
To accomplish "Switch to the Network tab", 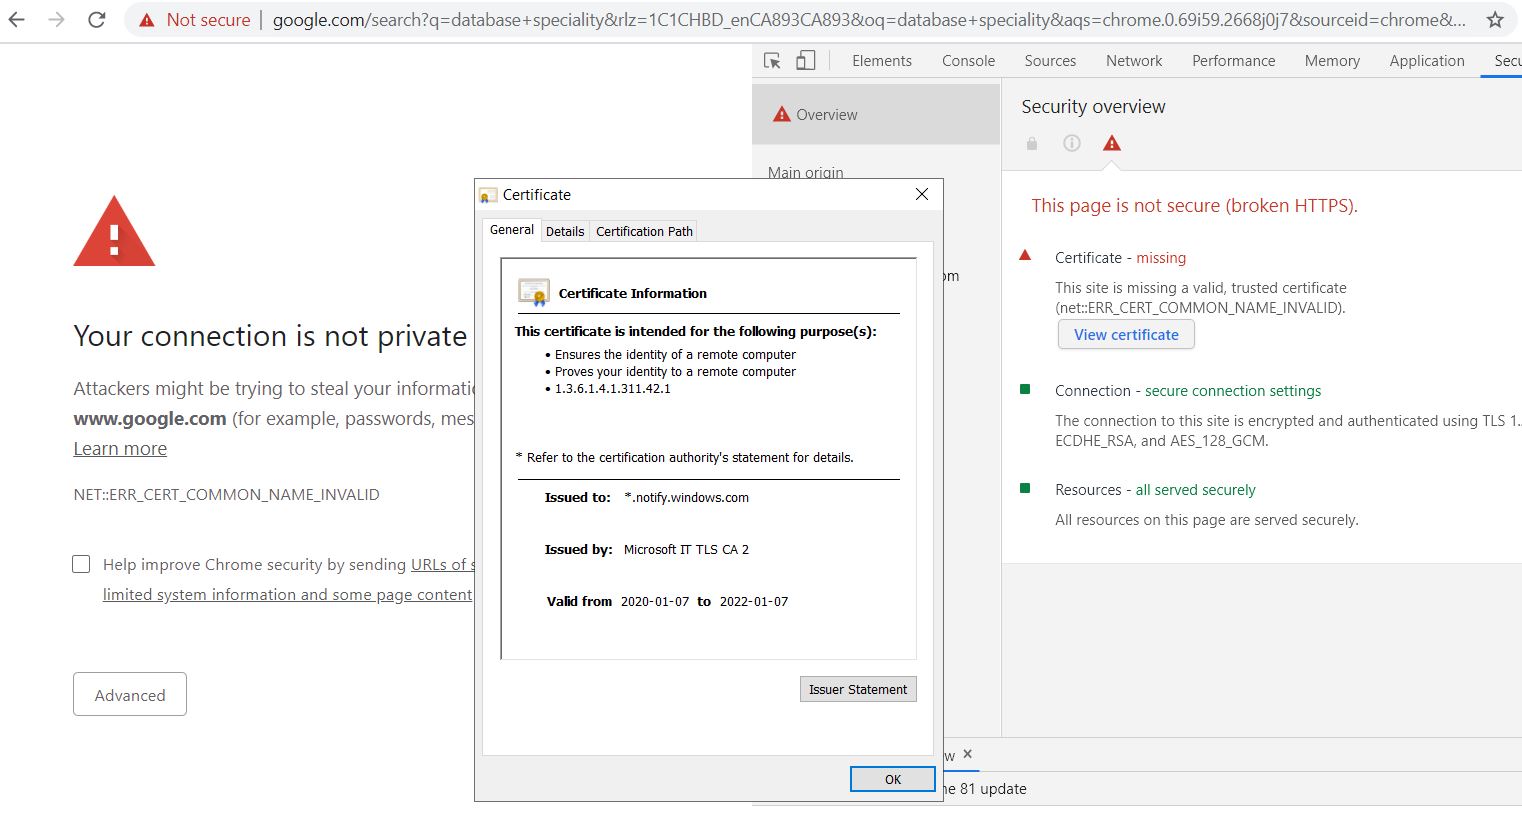I will pos(1134,61).
